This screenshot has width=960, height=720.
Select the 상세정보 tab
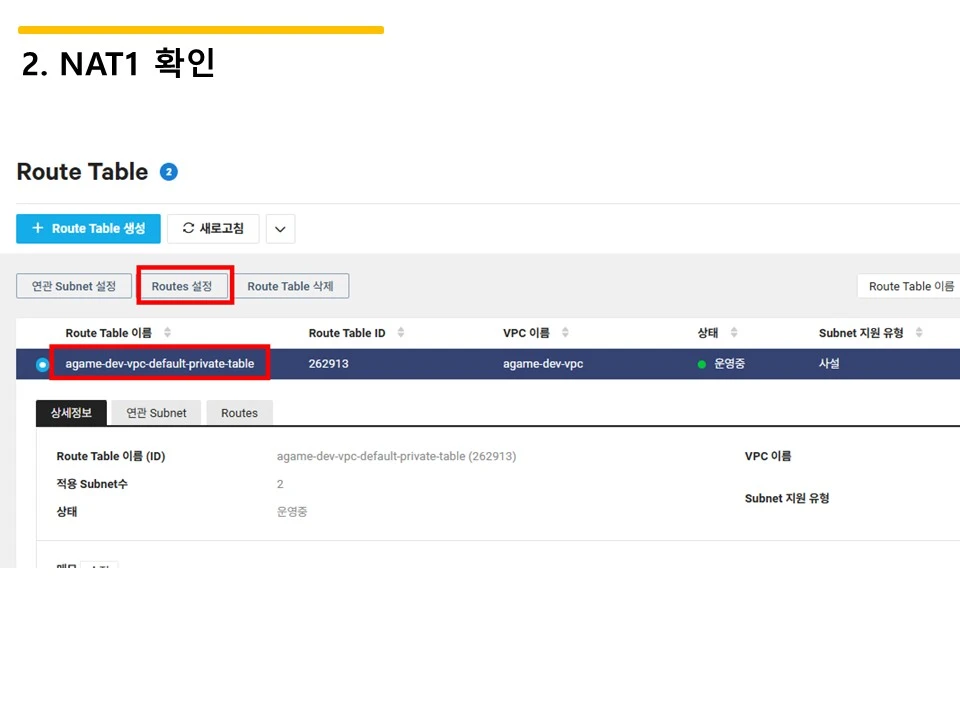(70, 412)
